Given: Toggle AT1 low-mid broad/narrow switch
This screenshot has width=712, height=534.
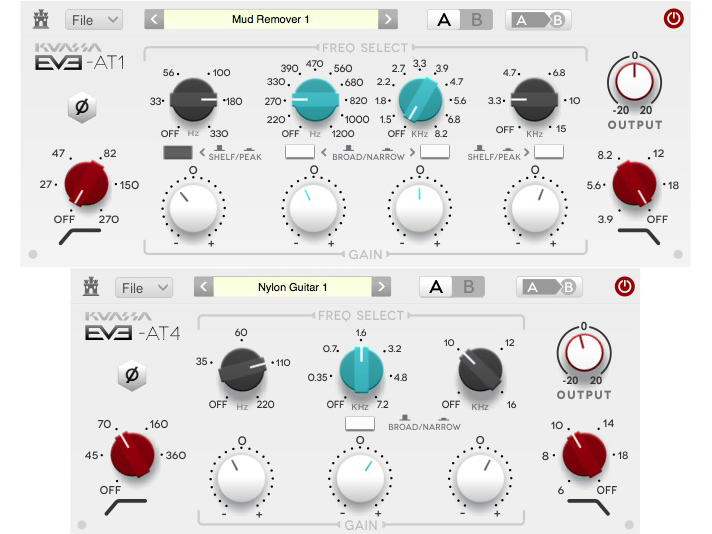Looking at the screenshot, I should tap(300, 152).
